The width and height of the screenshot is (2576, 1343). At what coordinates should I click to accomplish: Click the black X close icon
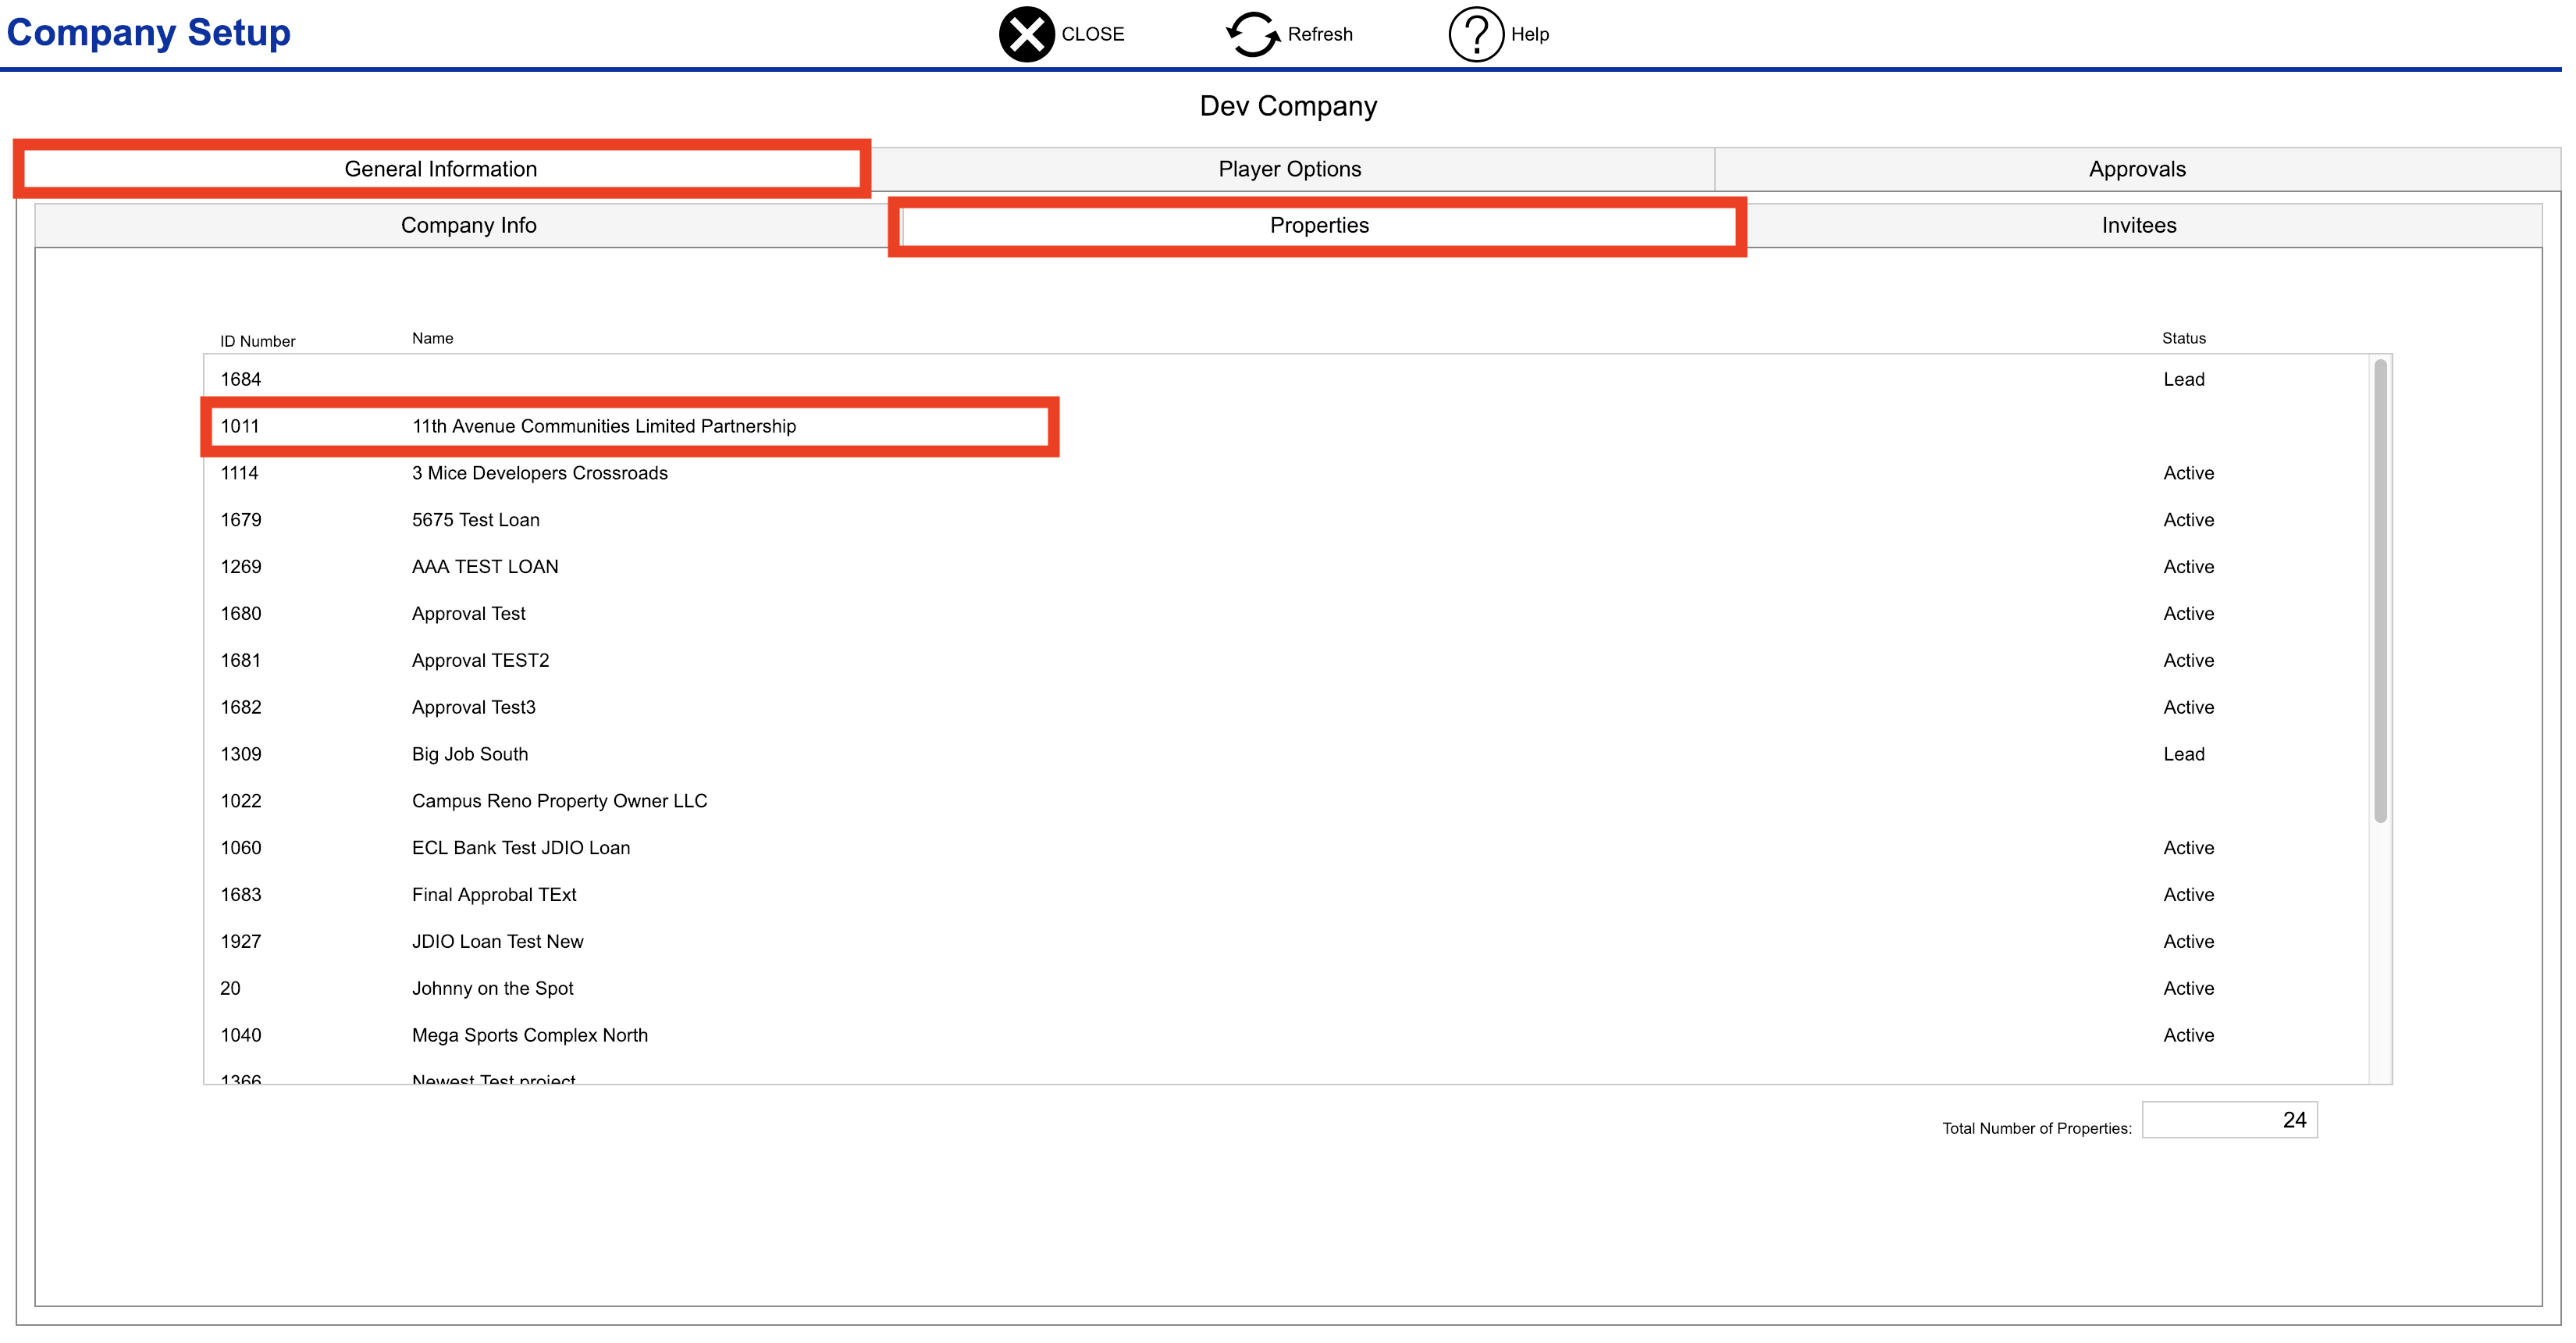pyautogui.click(x=1026, y=34)
